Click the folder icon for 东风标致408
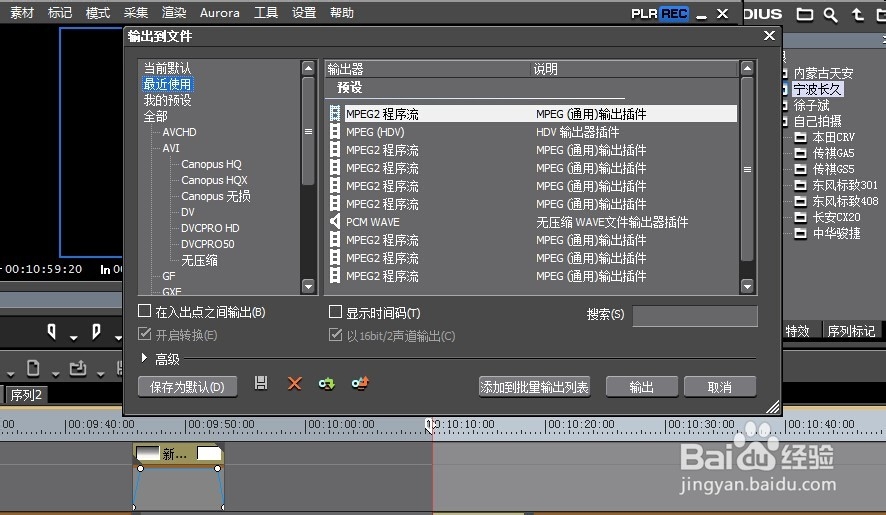The height and width of the screenshot is (515, 886). tap(800, 201)
